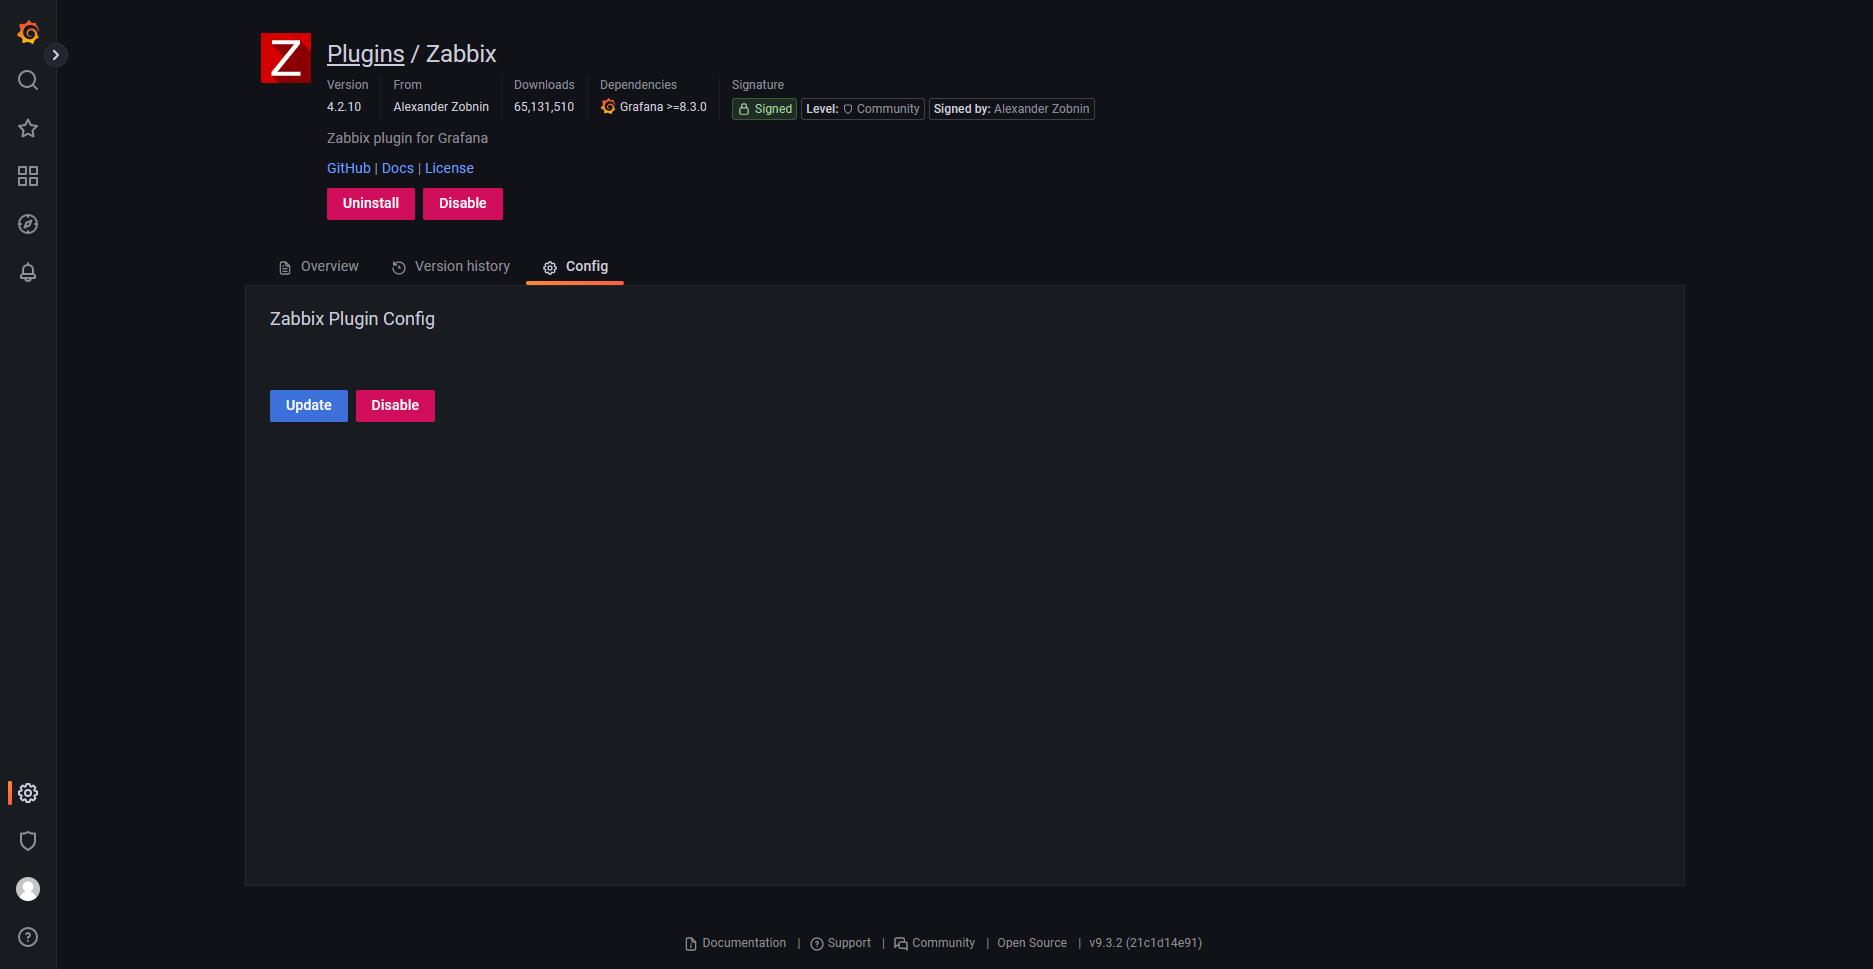The width and height of the screenshot is (1873, 969).
Task: Click the Uninstall button
Action: click(x=371, y=204)
